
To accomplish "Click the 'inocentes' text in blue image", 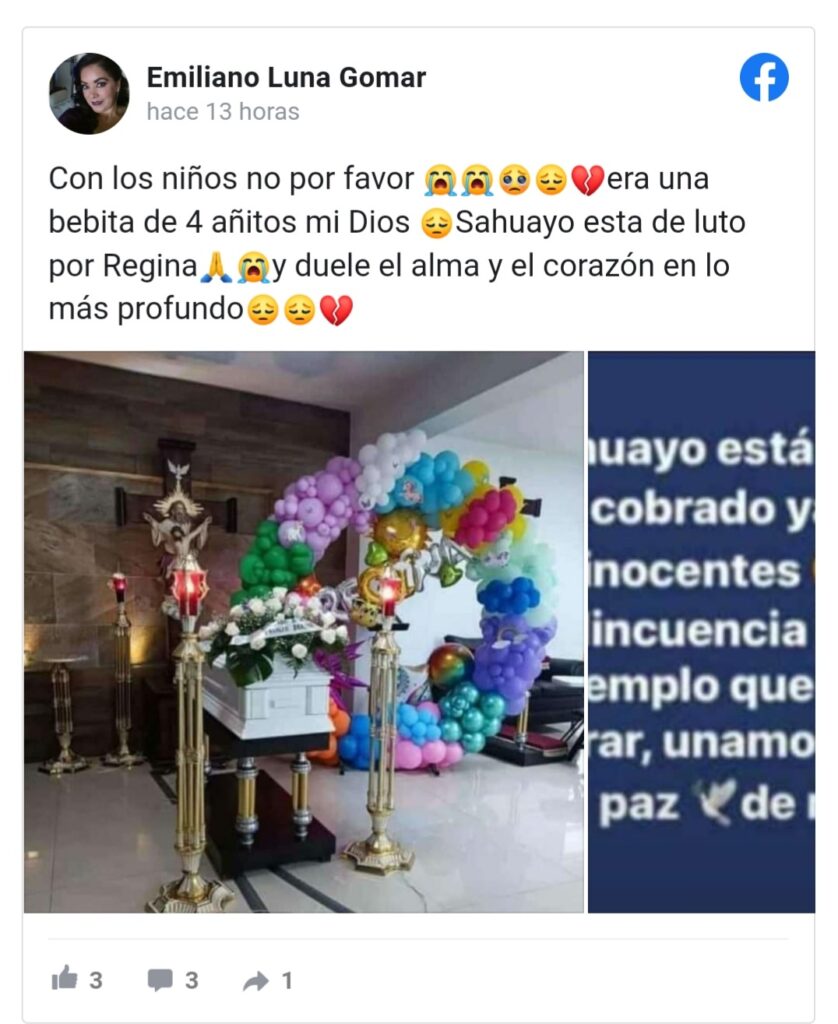I will (696, 571).
